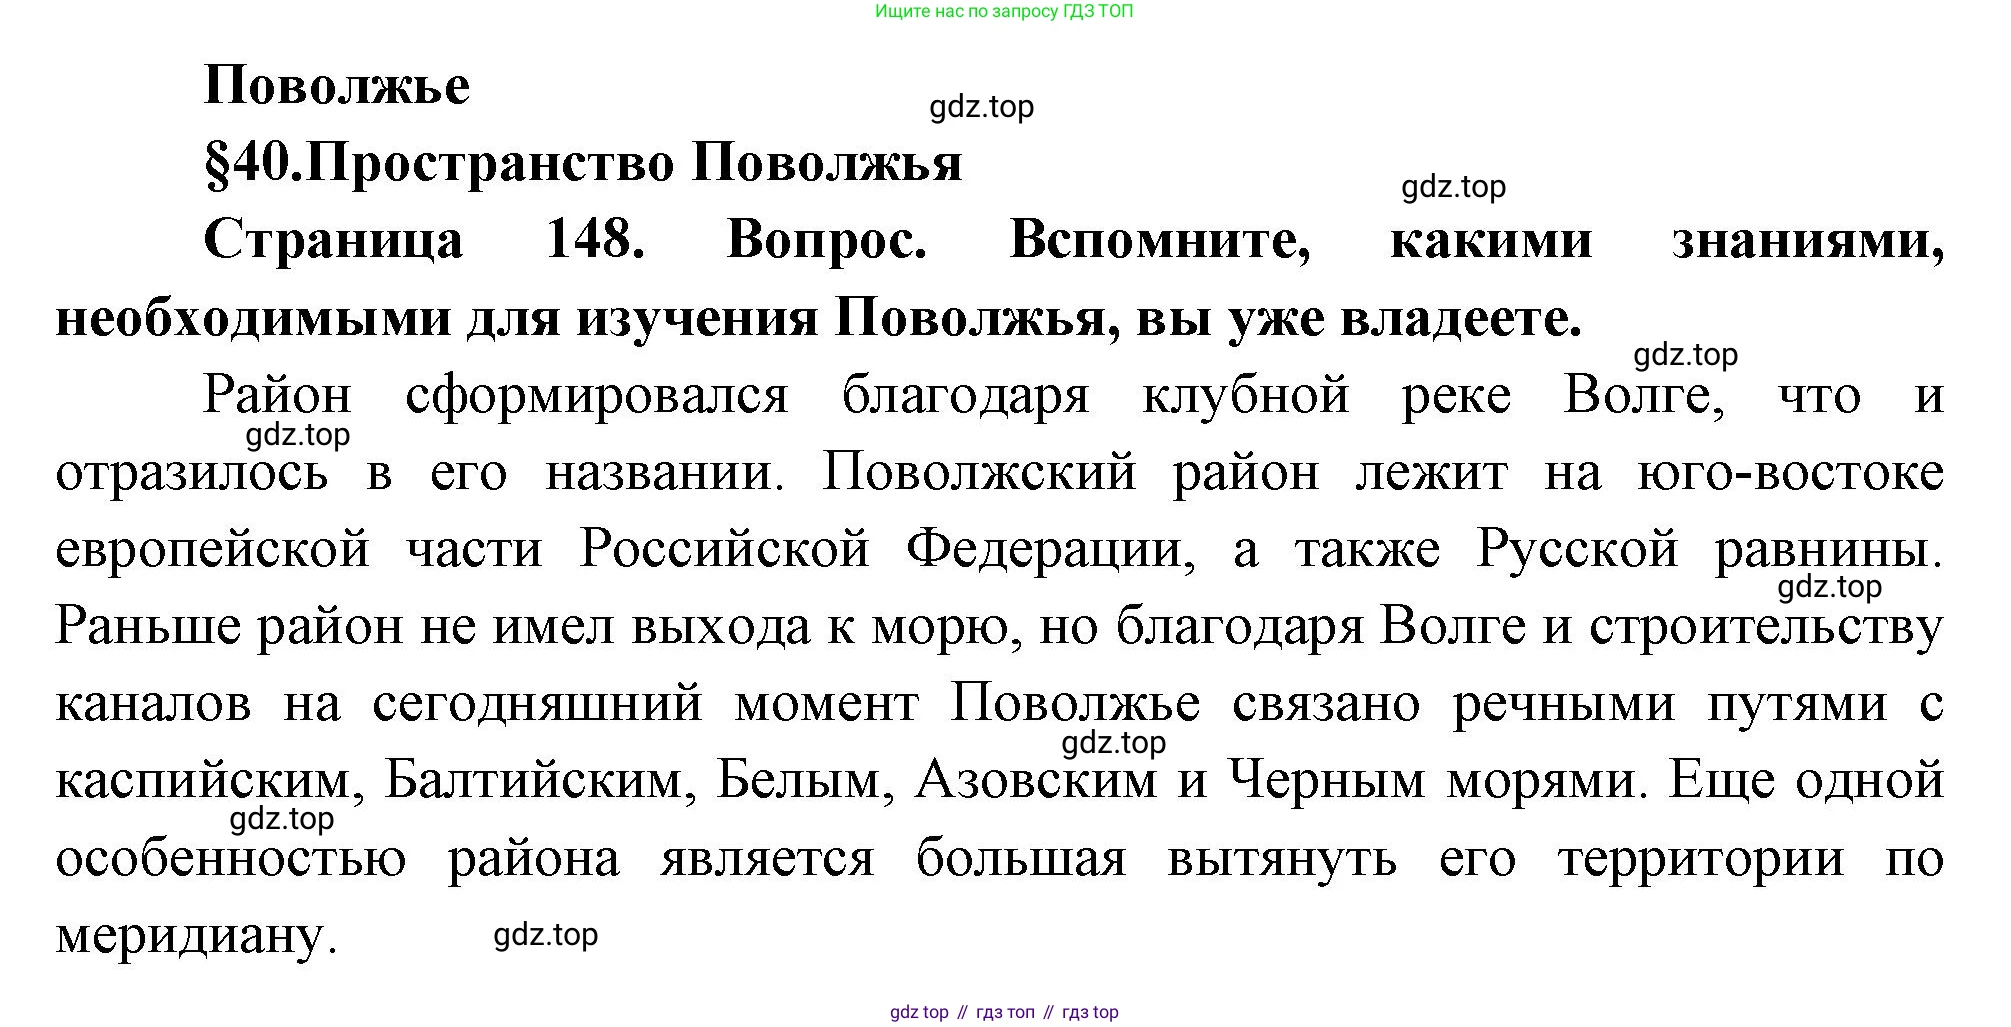Click the word 'меридиану.'
The height and width of the screenshot is (1027, 2011).
[195, 936]
